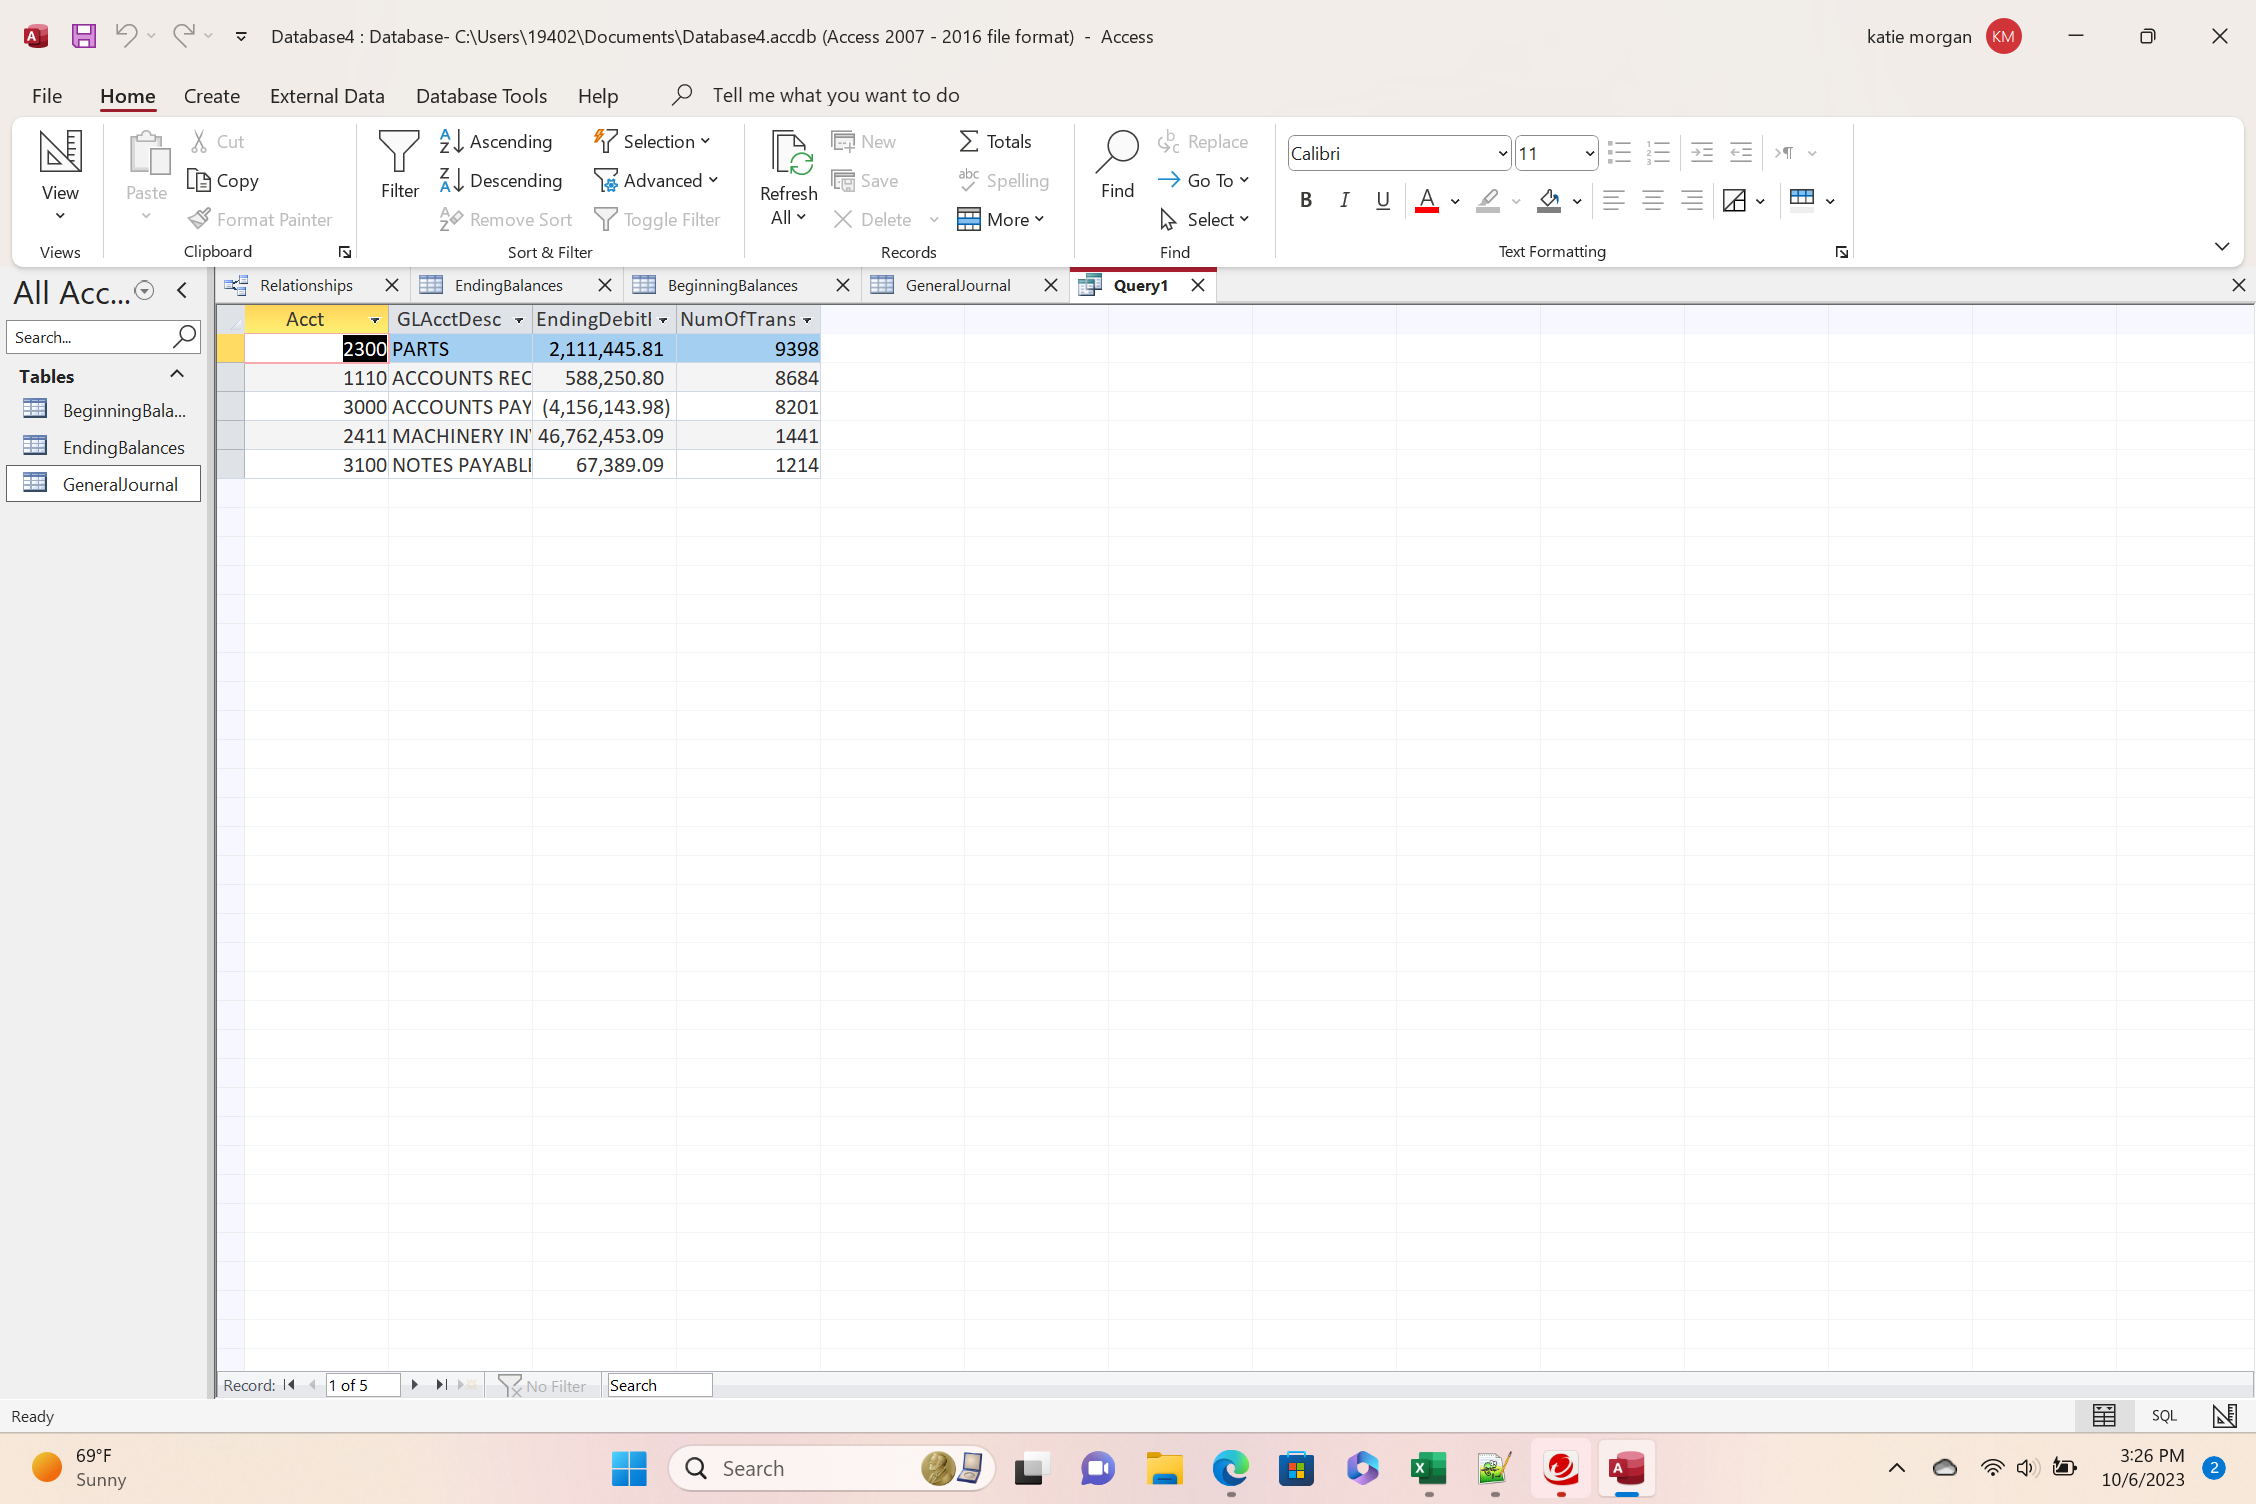Click the Save icon in title bar
2256x1504 pixels.
(x=84, y=36)
